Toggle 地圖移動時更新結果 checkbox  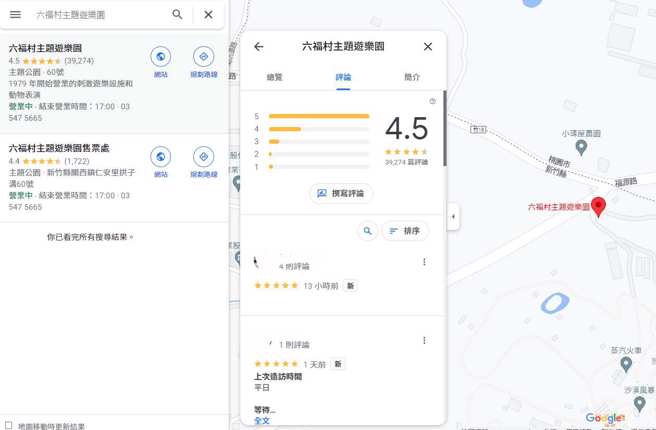coord(8,425)
